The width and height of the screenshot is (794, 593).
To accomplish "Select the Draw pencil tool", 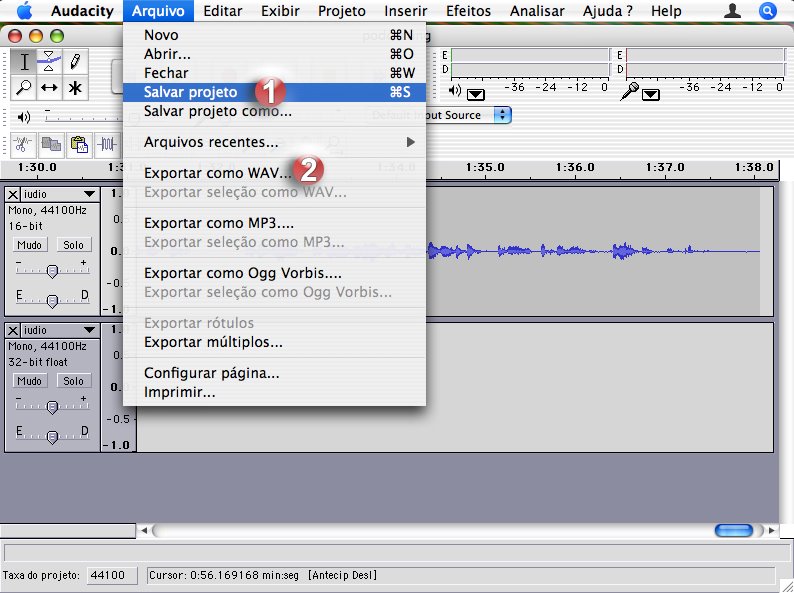I will tap(75, 62).
